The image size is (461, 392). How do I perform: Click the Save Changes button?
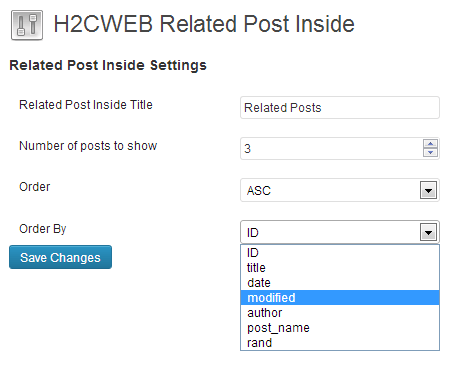coord(60,257)
